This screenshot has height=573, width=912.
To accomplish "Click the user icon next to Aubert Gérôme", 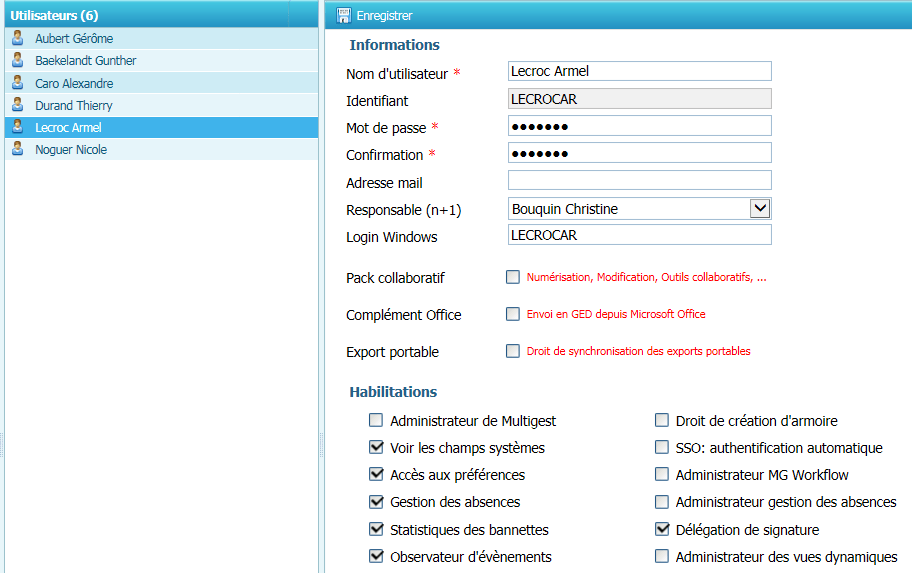I will click(17, 38).
